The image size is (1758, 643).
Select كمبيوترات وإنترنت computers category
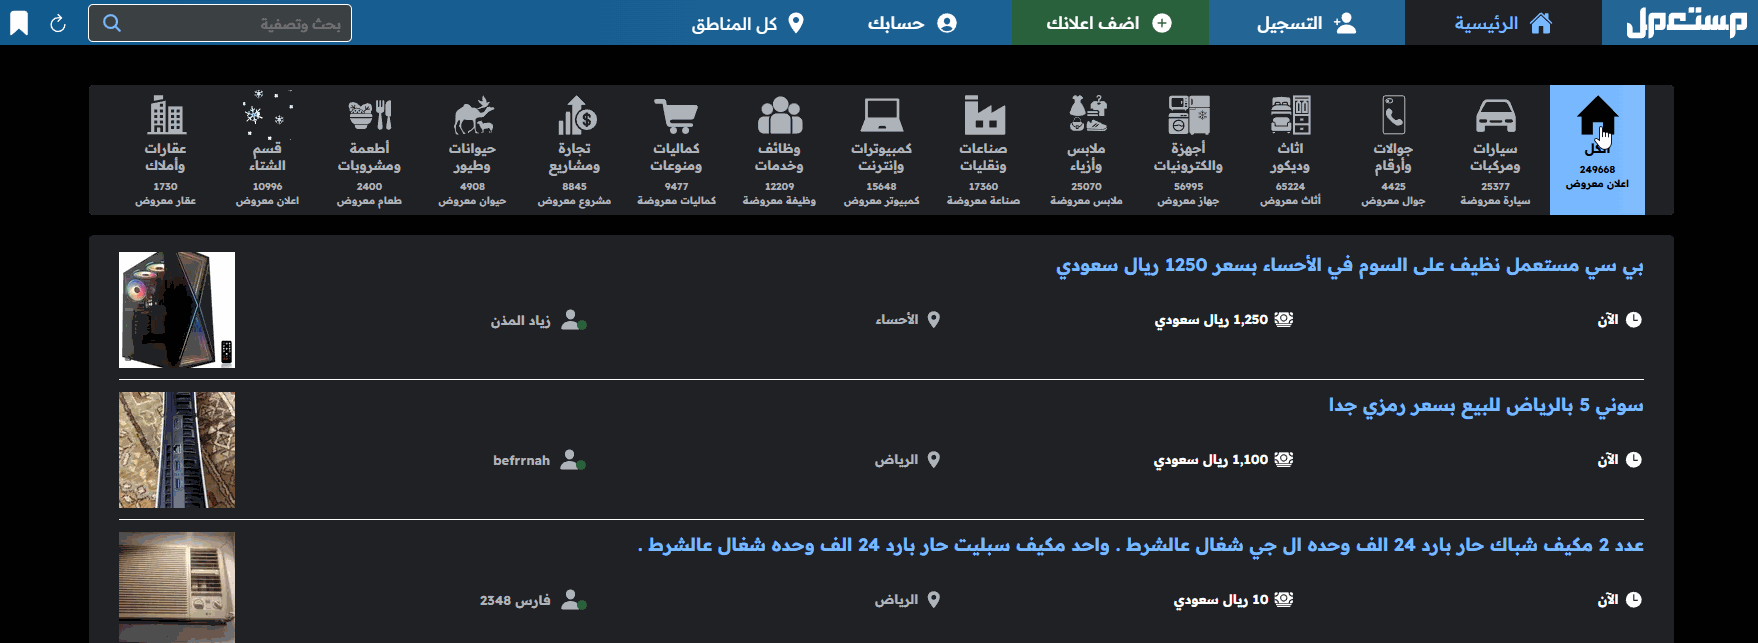click(x=881, y=150)
